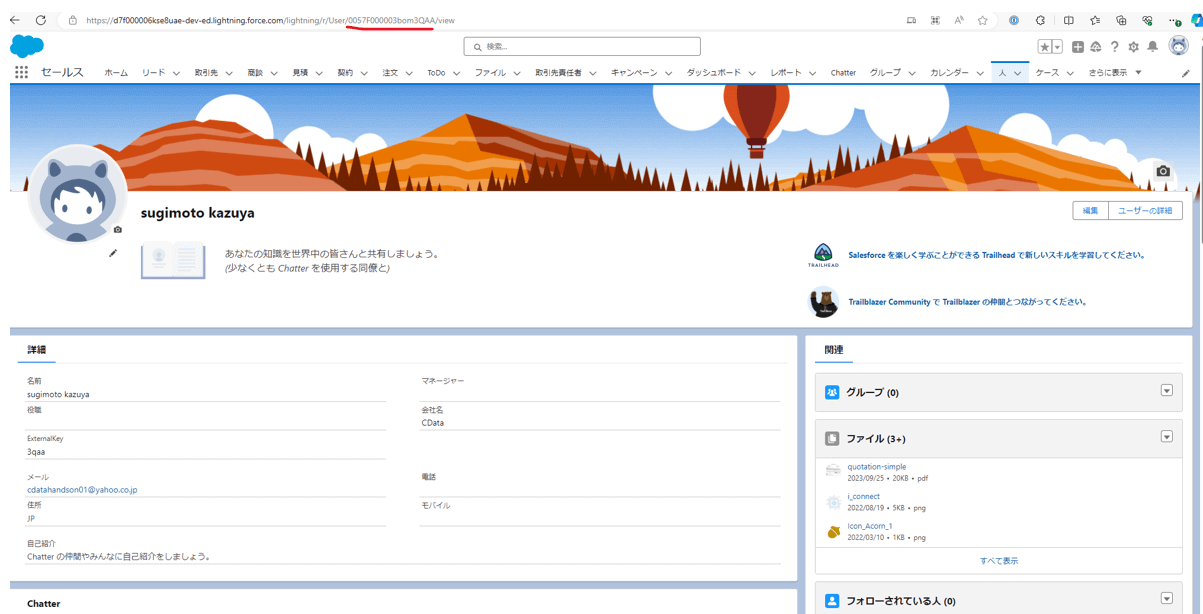Click the 編集 button
The height and width of the screenshot is (614, 1203).
[1090, 211]
